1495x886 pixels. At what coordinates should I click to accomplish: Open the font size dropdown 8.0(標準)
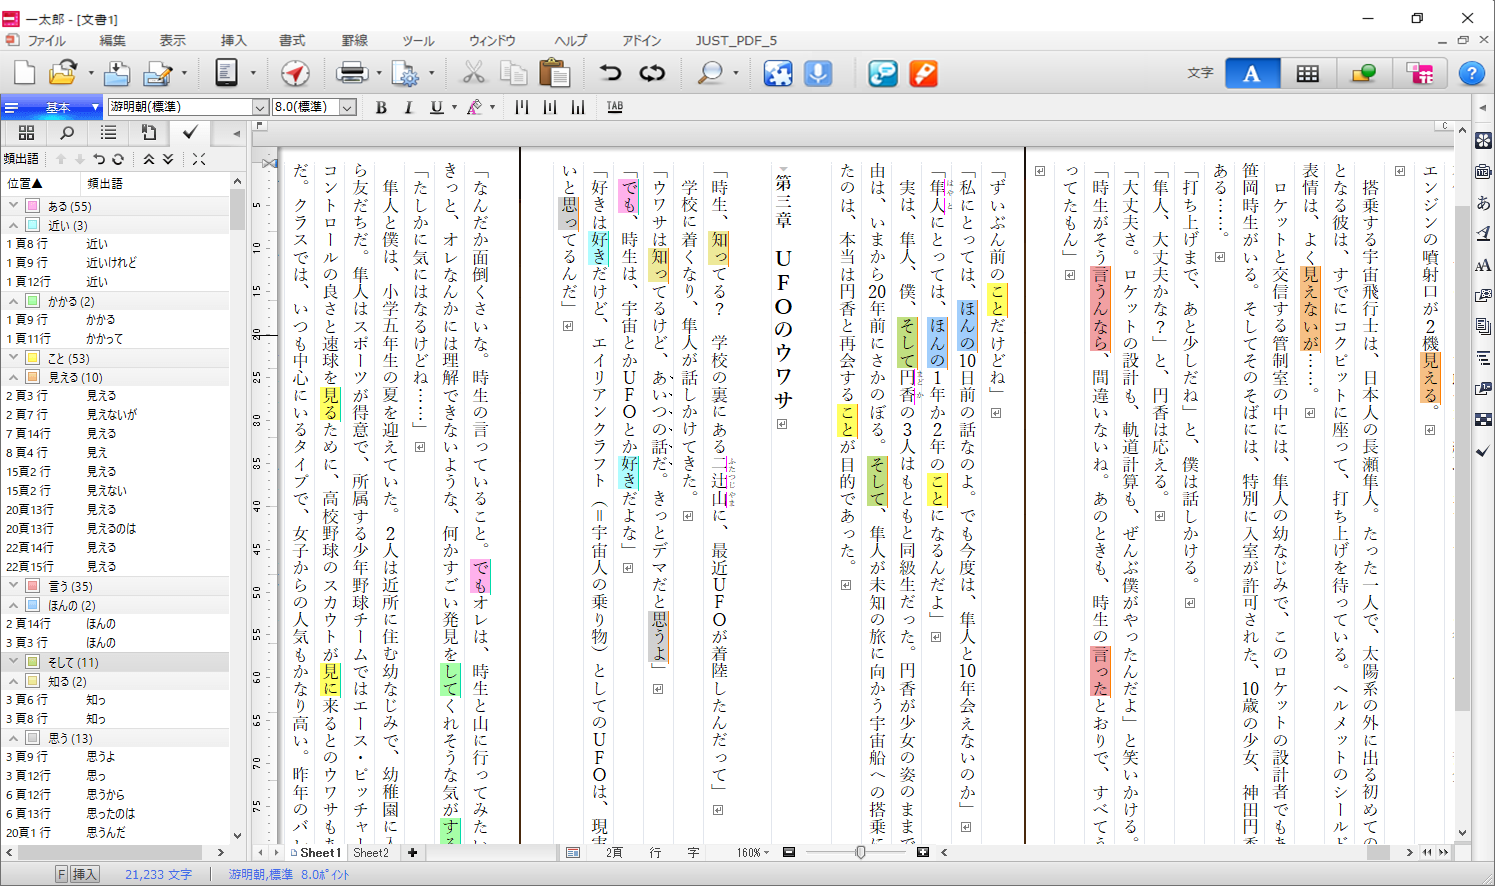[x=348, y=107]
